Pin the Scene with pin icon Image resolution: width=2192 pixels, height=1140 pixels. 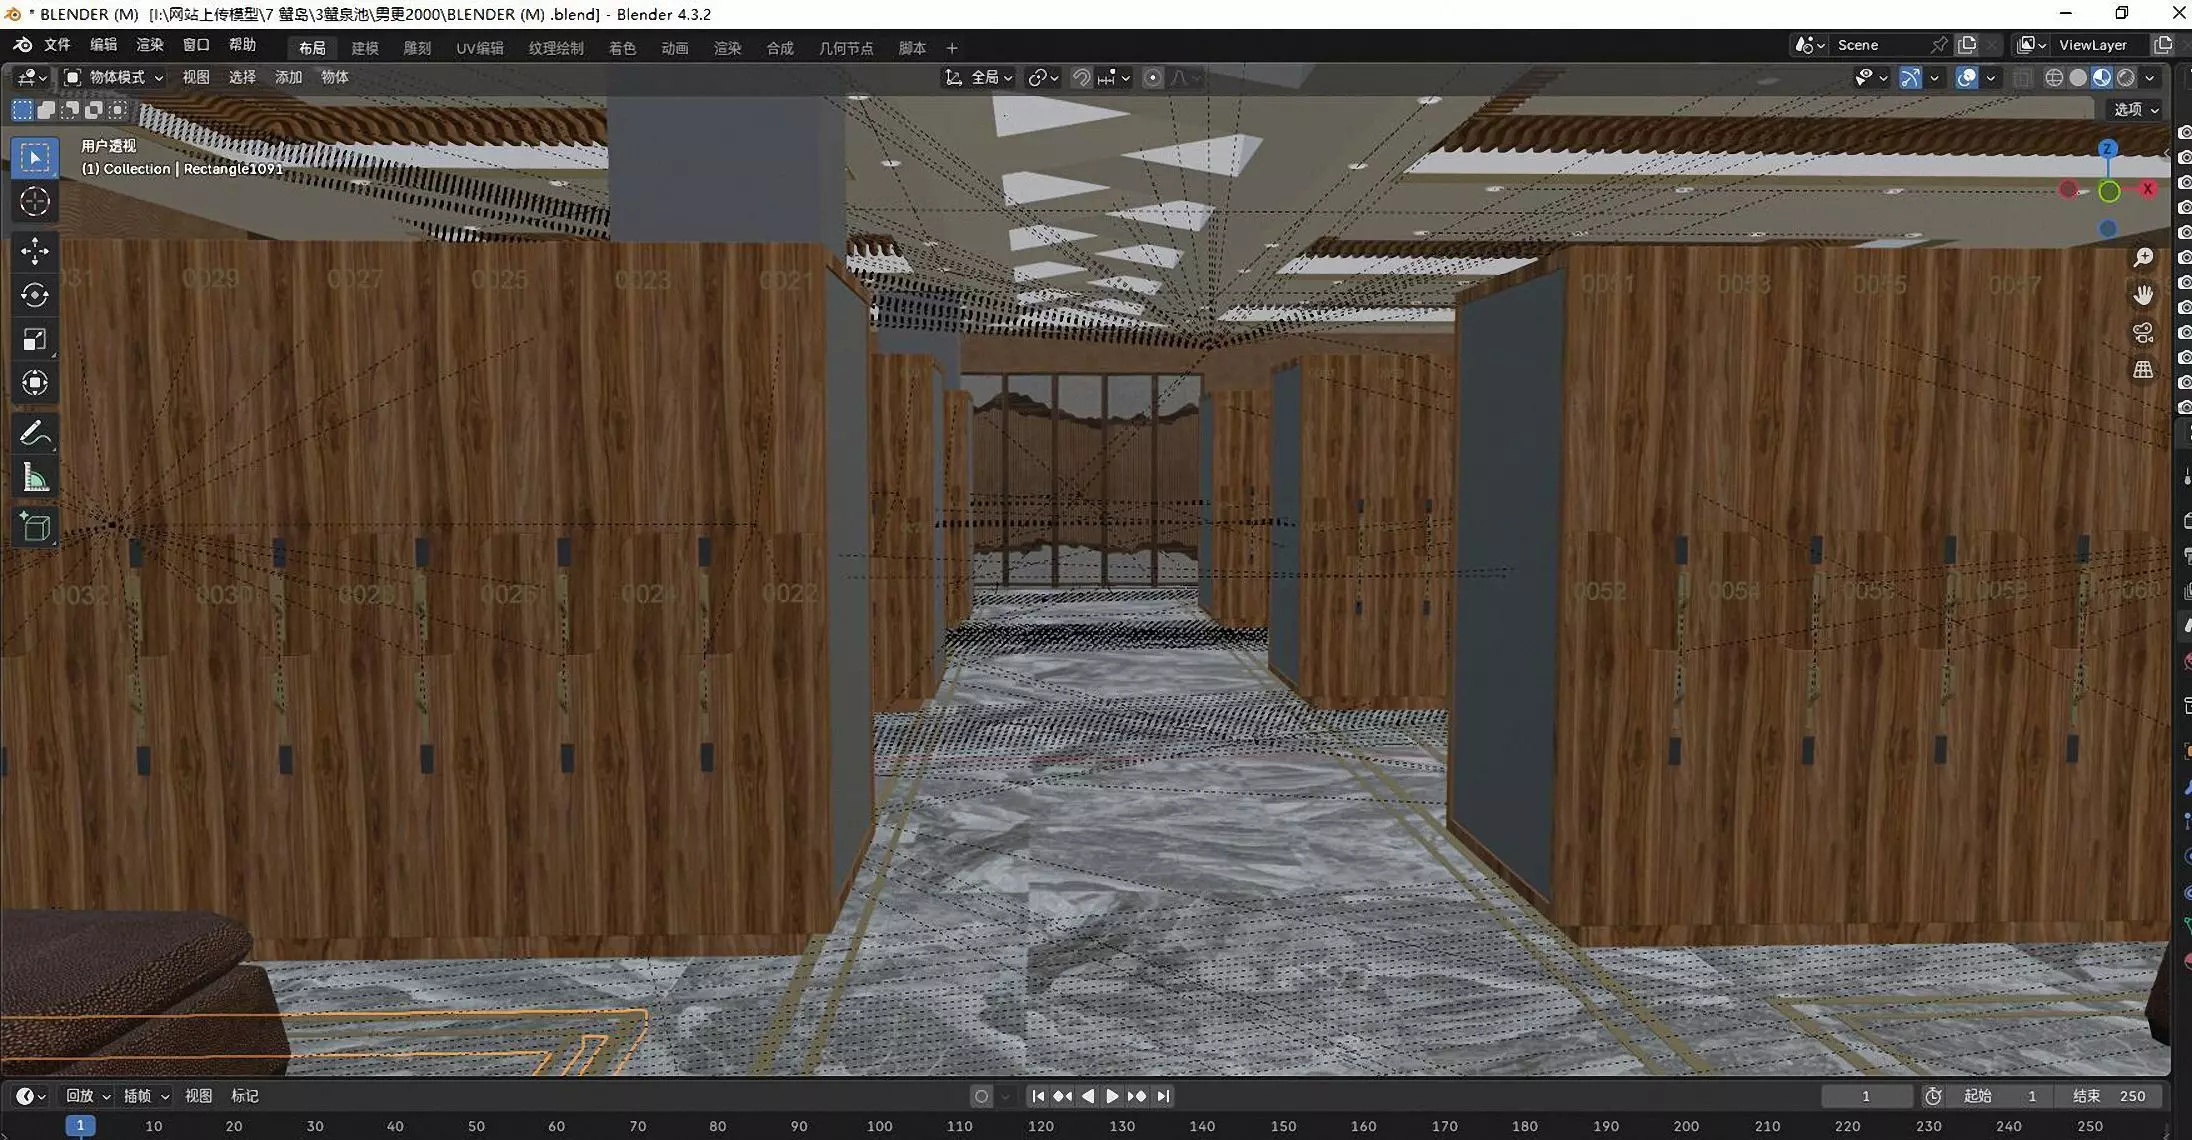[1939, 45]
